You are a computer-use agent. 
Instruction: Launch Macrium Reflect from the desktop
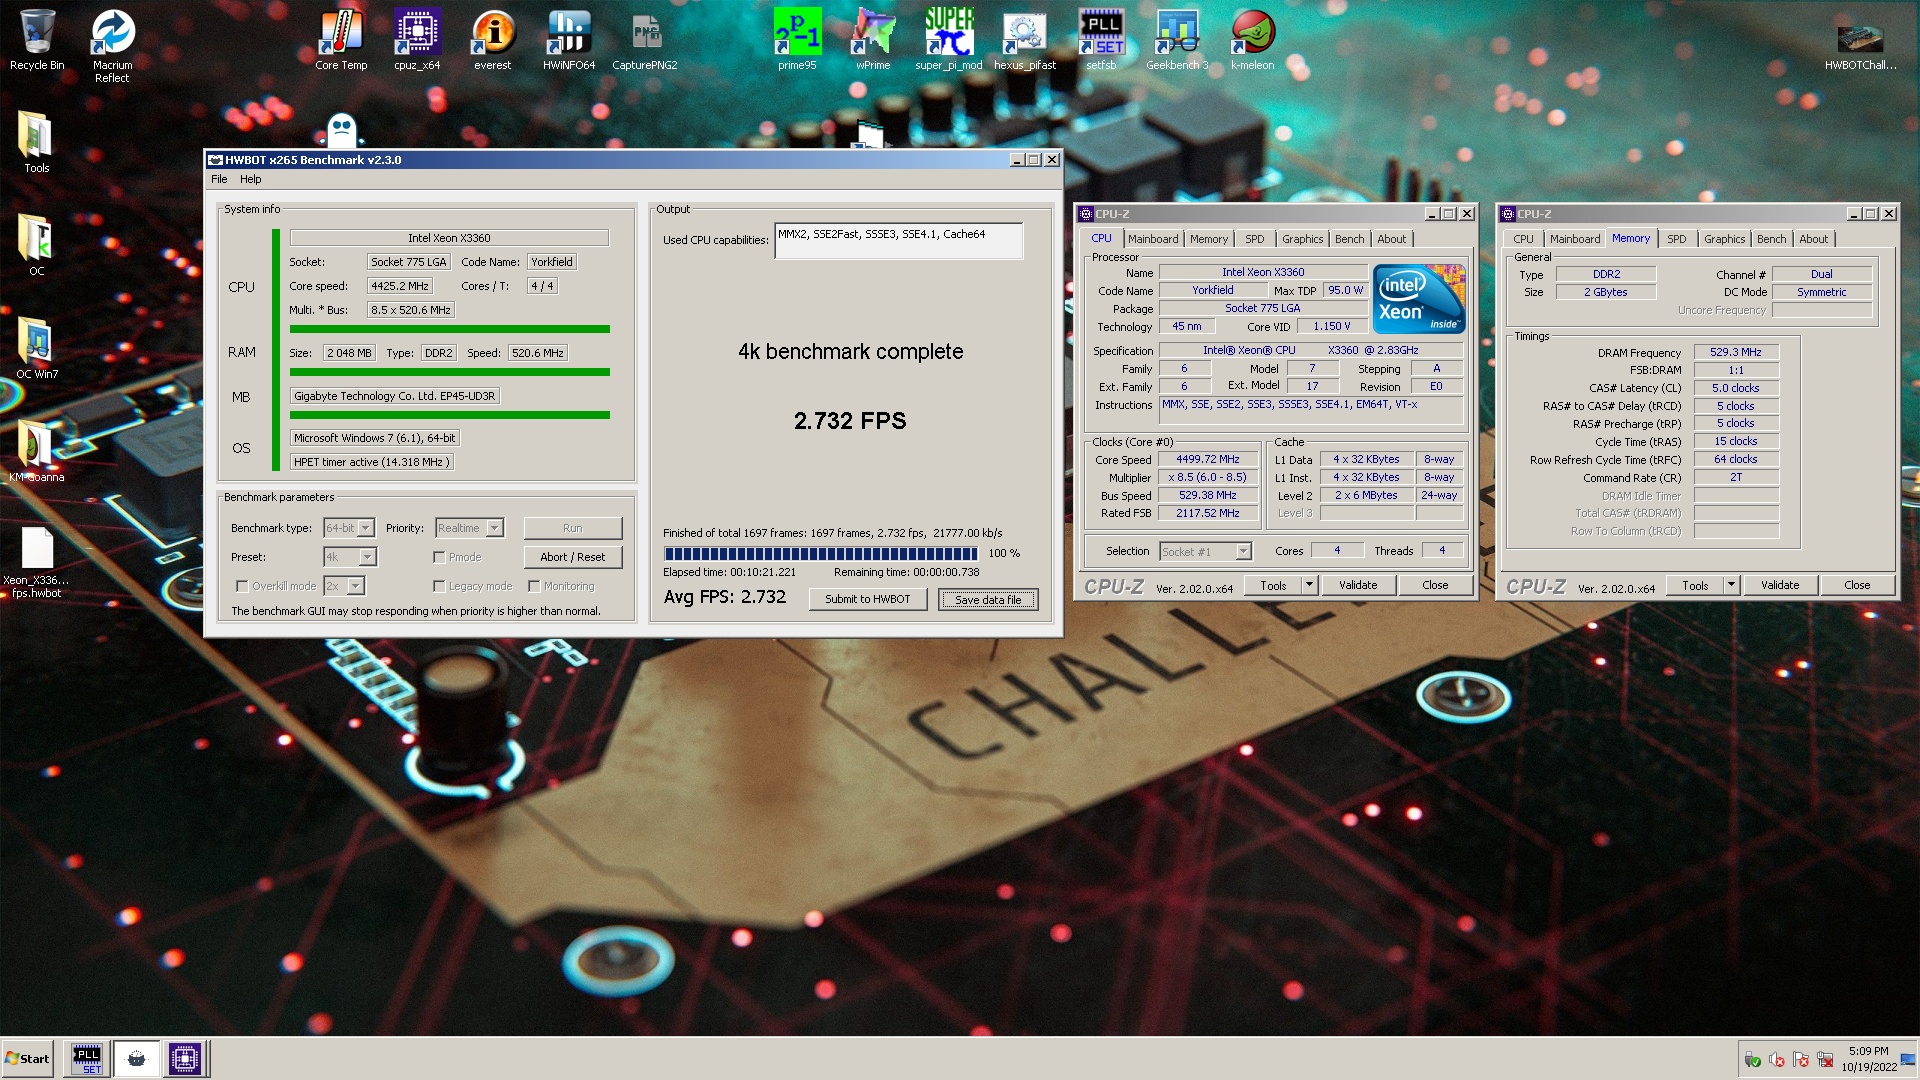(x=112, y=46)
